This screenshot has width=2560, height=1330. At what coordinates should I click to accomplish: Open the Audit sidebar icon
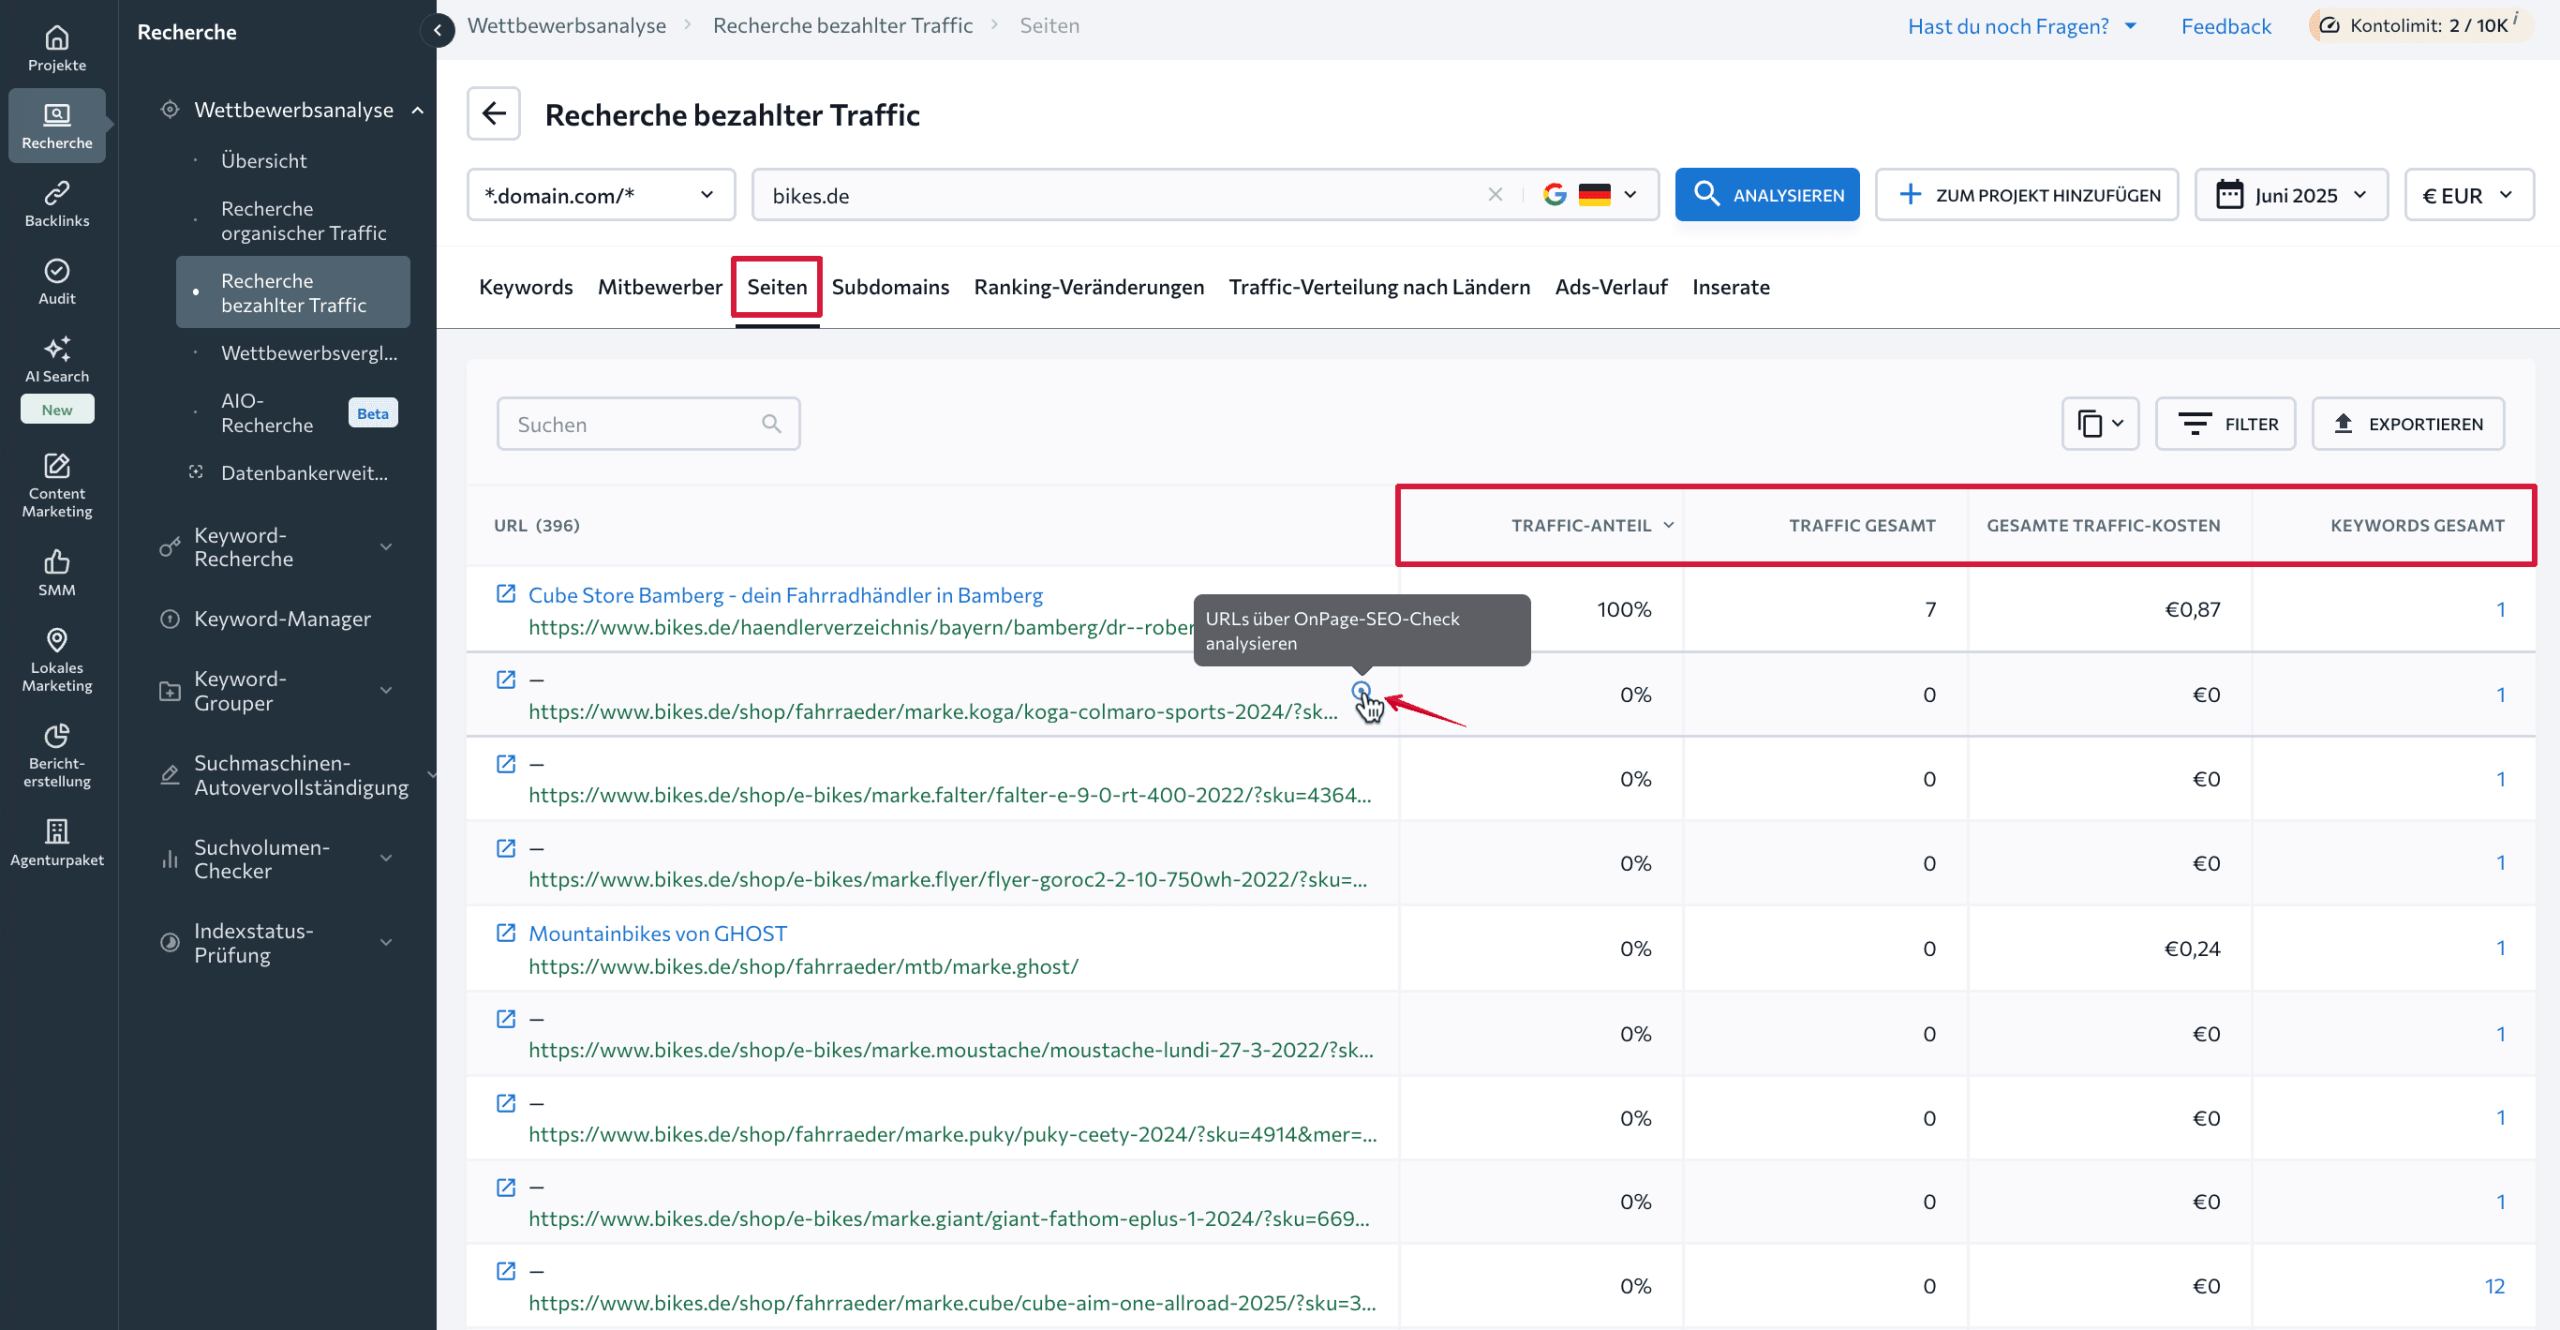click(57, 282)
